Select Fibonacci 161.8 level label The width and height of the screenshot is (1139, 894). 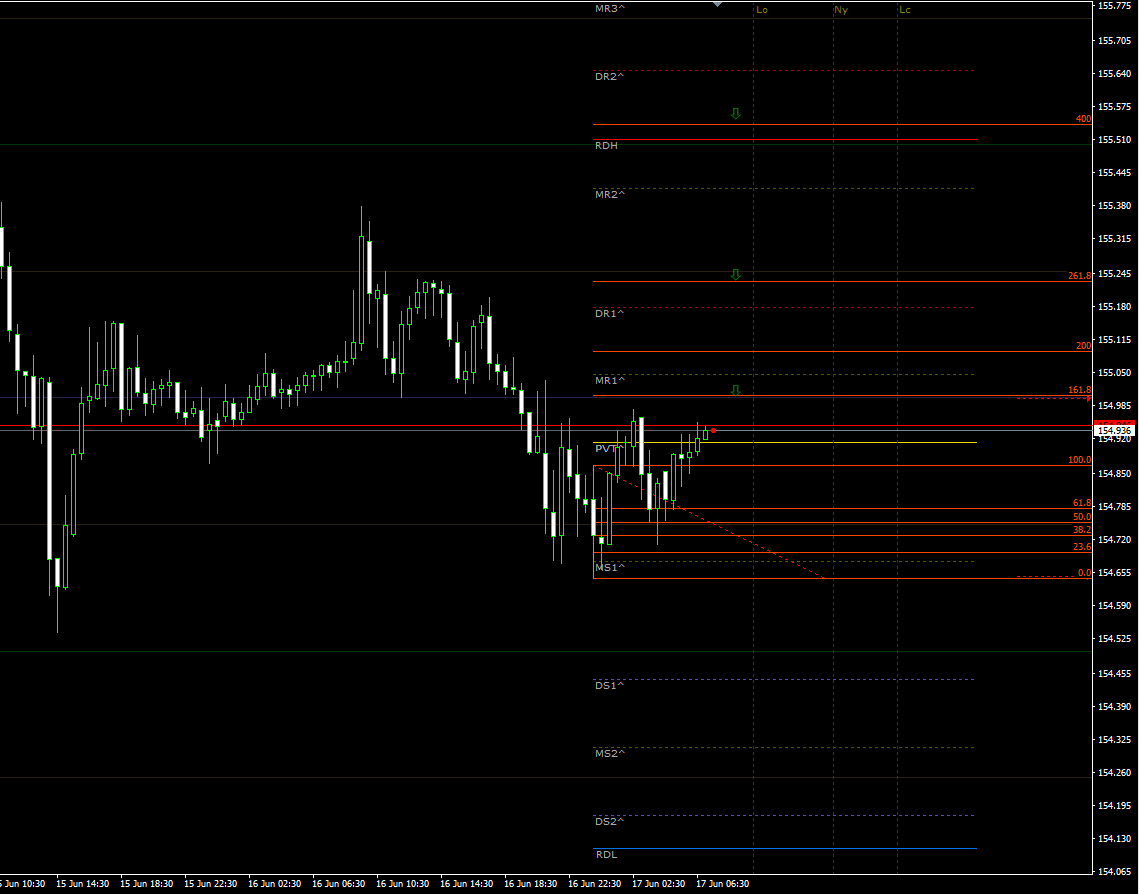click(x=1079, y=390)
